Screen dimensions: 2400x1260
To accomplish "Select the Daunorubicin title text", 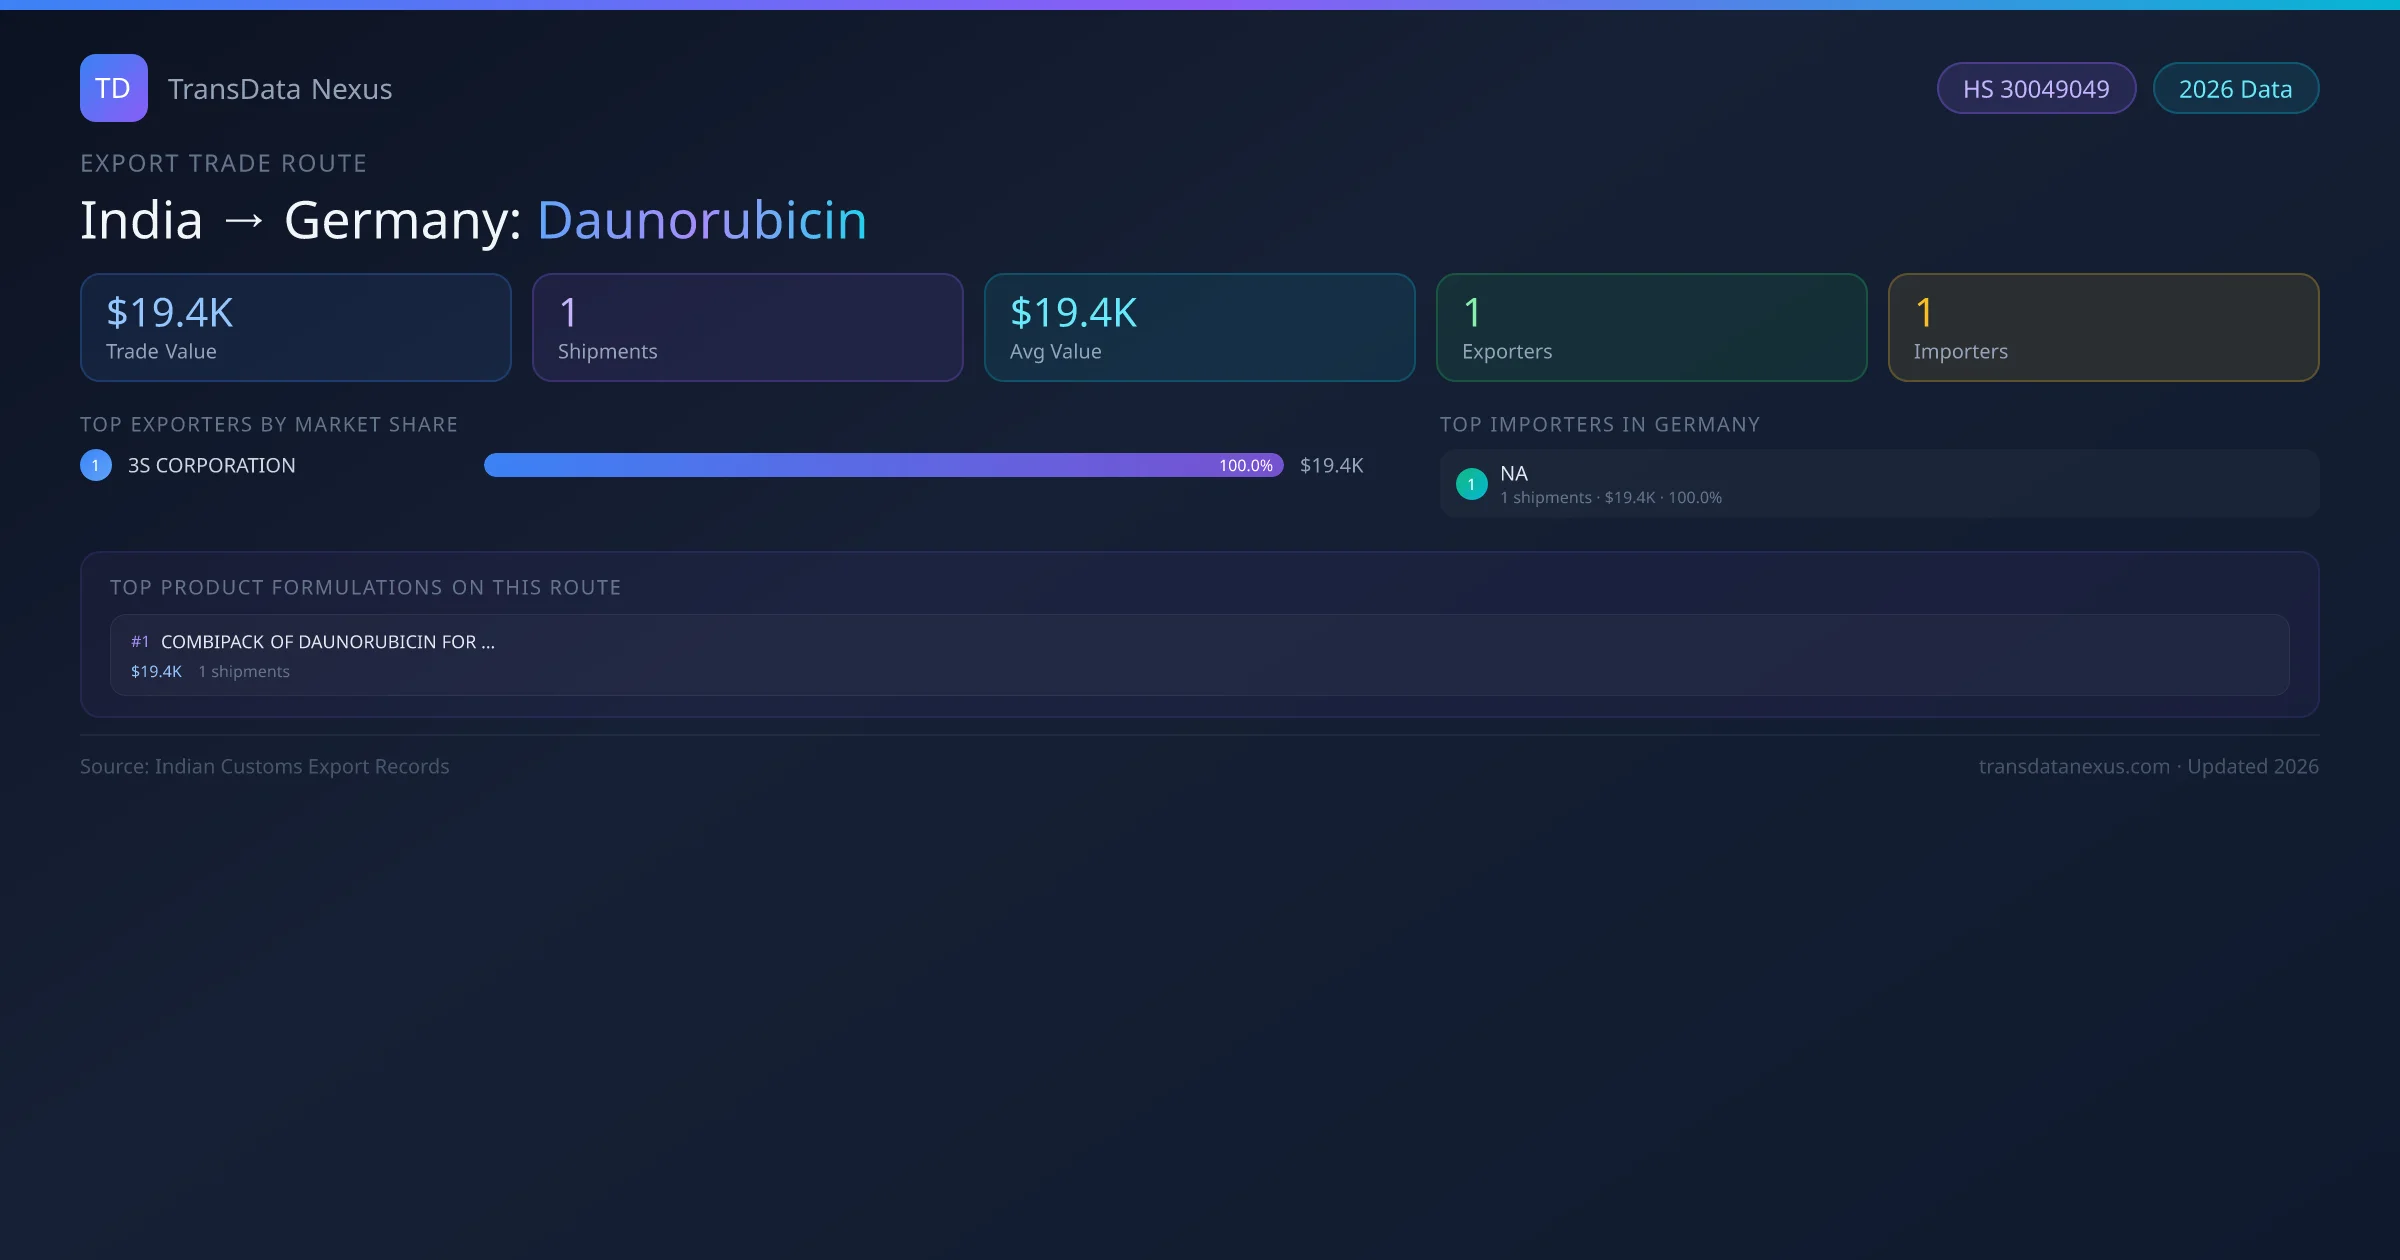I will point(701,220).
